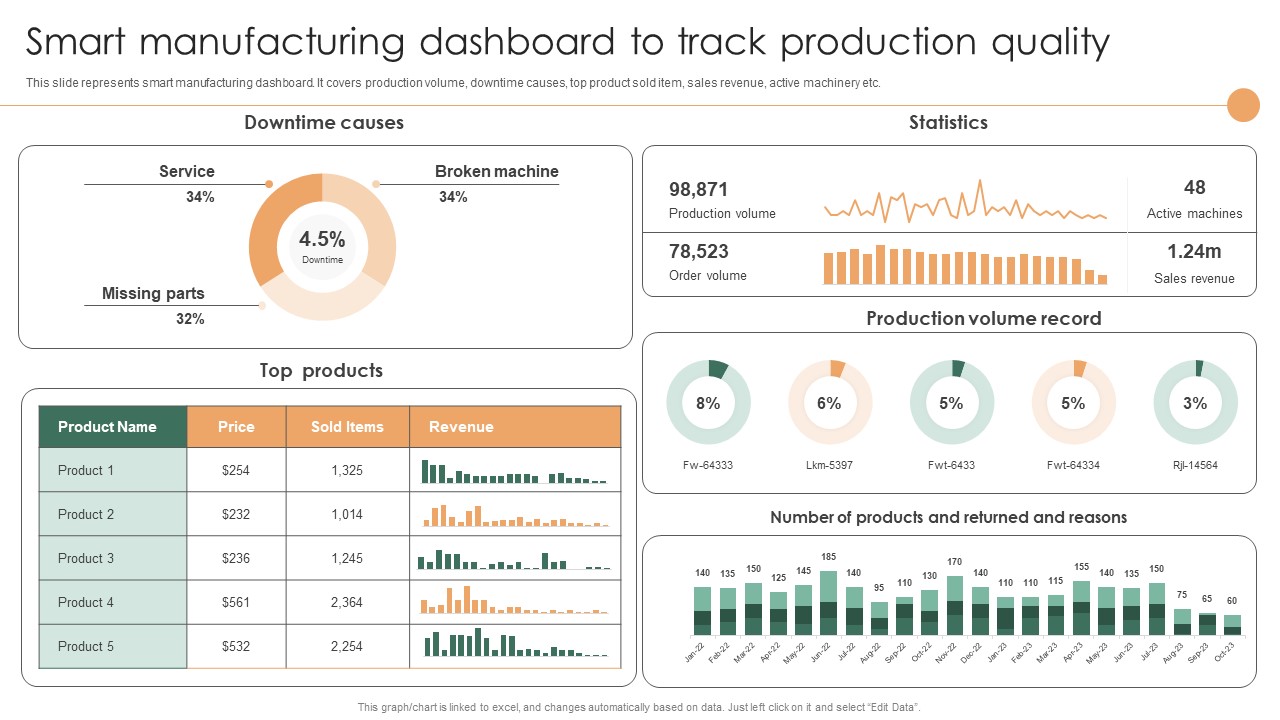The width and height of the screenshot is (1280, 720).
Task: Select the Product 5 revenue sparkline
Action: click(515, 642)
